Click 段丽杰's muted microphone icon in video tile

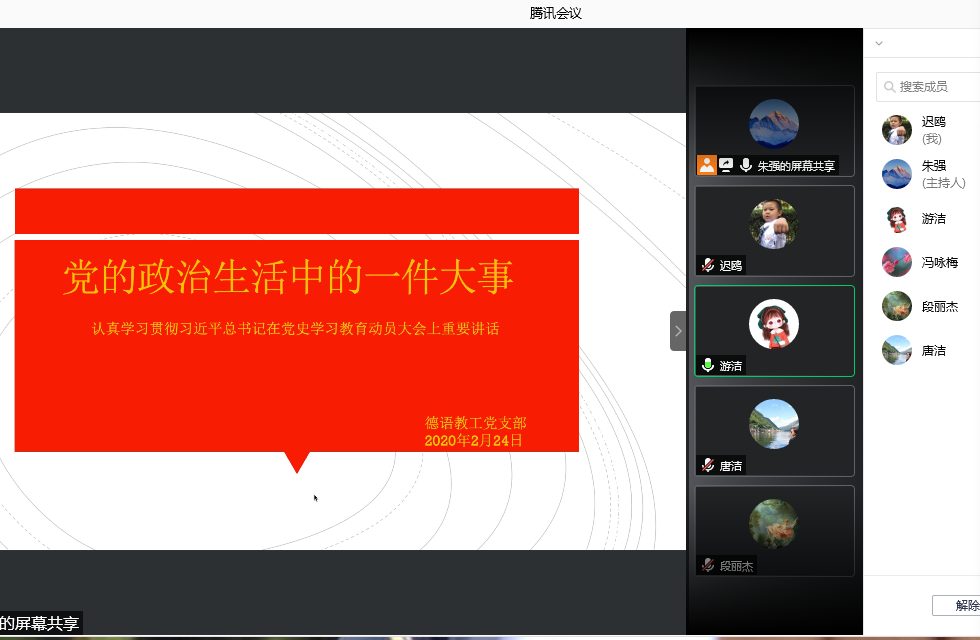tap(708, 566)
